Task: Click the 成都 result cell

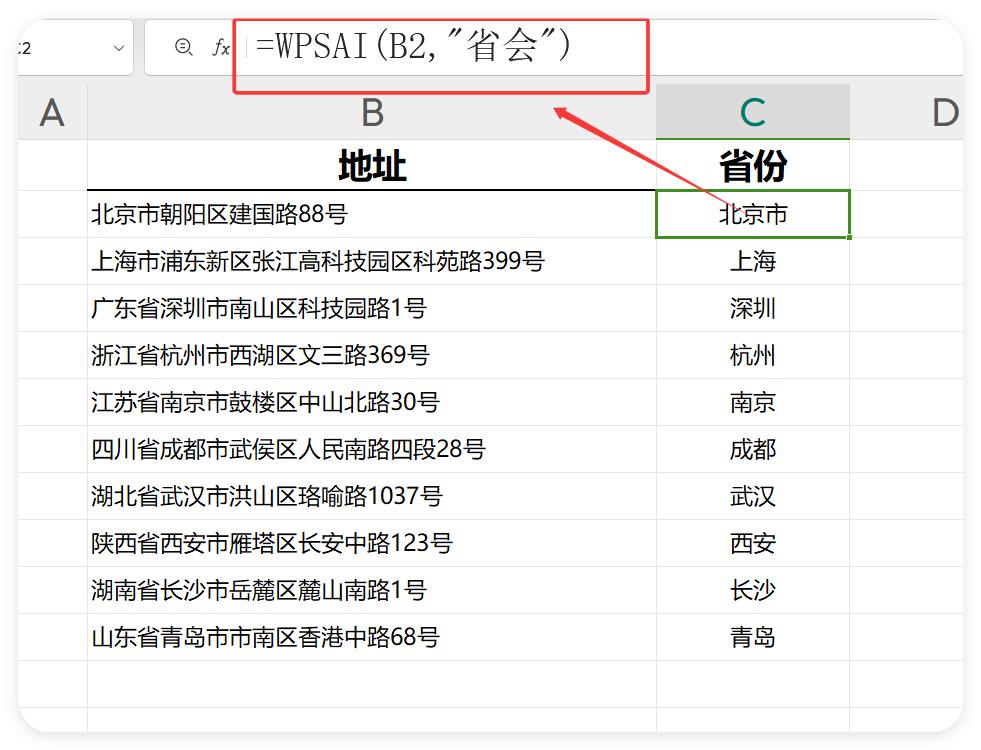Action: coord(753,449)
